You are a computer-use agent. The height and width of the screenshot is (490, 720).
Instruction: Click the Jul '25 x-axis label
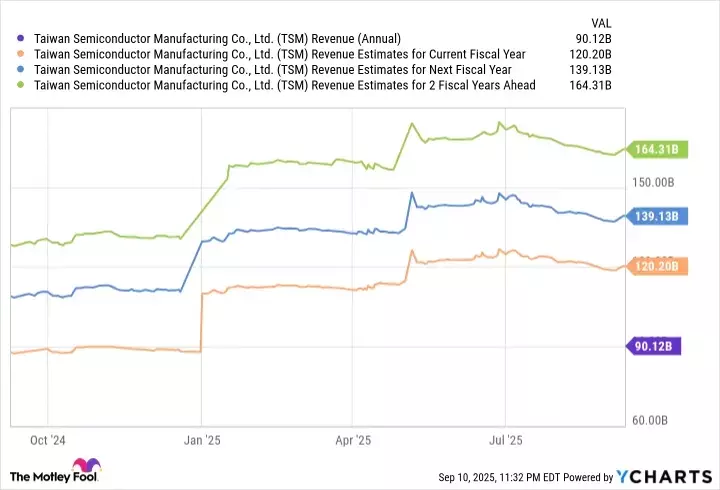pyautogui.click(x=504, y=439)
